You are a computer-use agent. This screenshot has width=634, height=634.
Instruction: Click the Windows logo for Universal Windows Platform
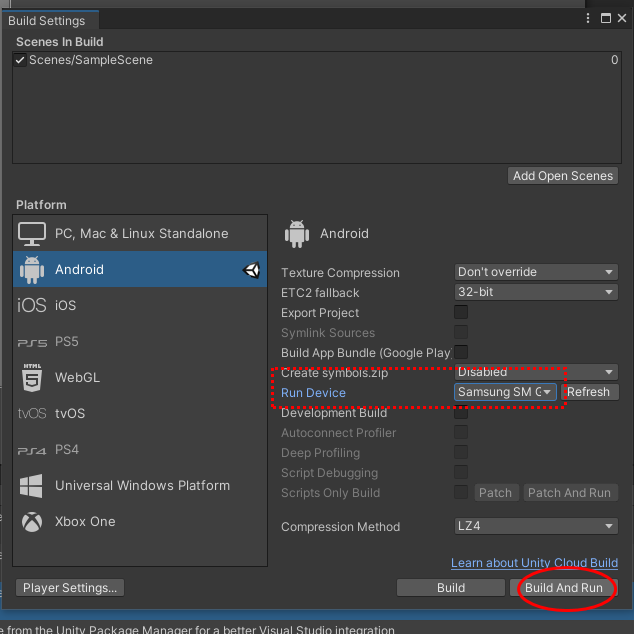point(31,486)
